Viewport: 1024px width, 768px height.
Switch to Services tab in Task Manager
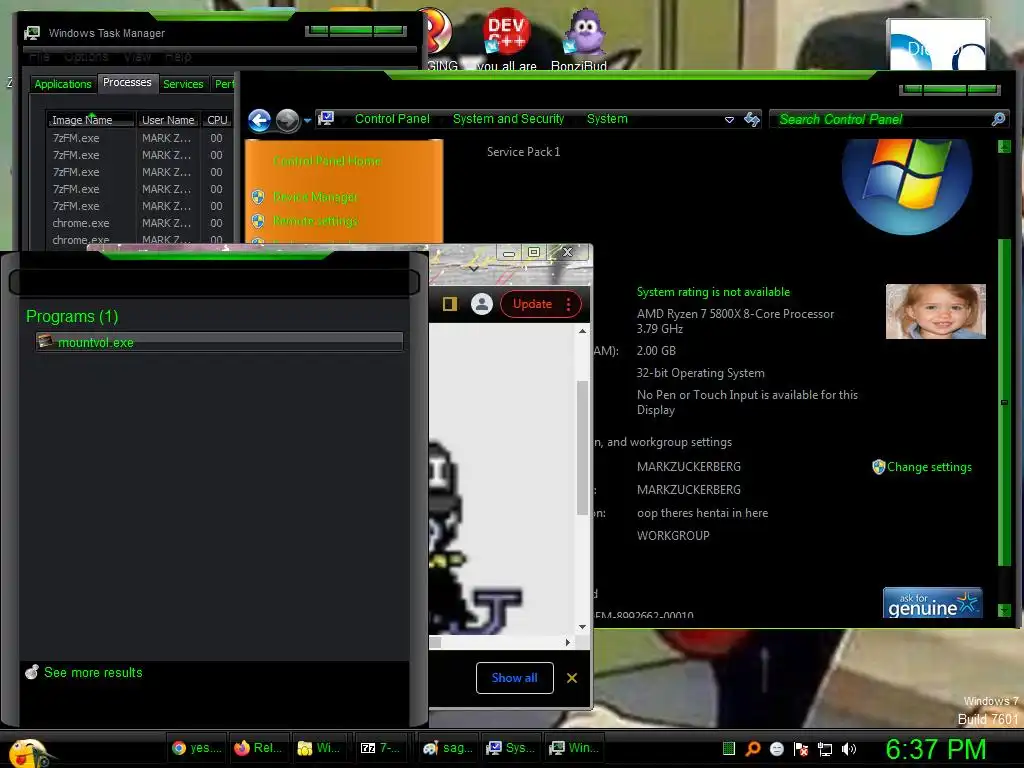pos(183,84)
